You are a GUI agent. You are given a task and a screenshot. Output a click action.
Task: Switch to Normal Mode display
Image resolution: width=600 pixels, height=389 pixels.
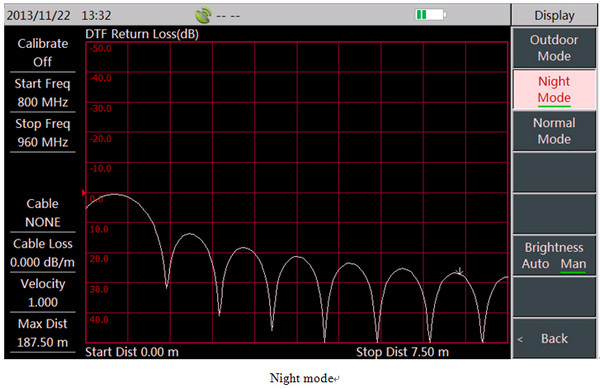point(554,131)
